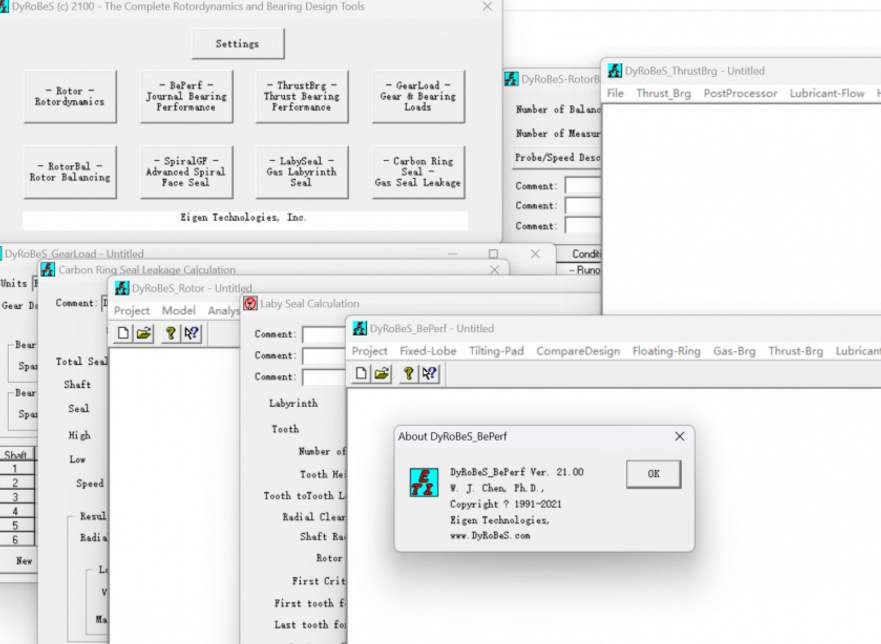Open Thrust-Brg menu in BePerf

click(x=796, y=351)
